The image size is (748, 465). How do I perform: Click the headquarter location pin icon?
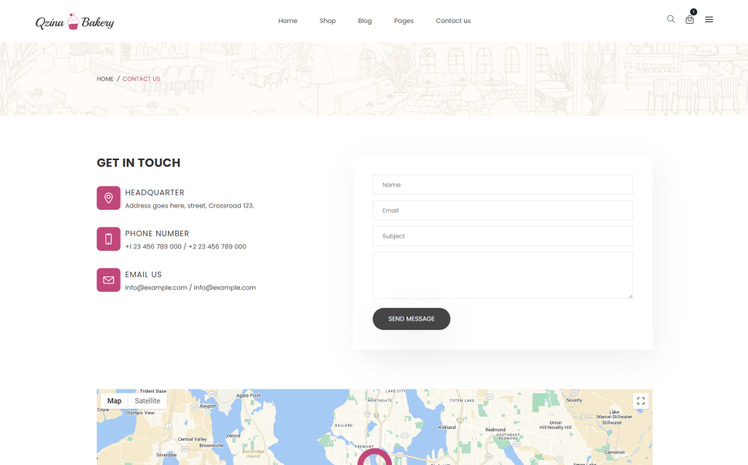click(108, 198)
